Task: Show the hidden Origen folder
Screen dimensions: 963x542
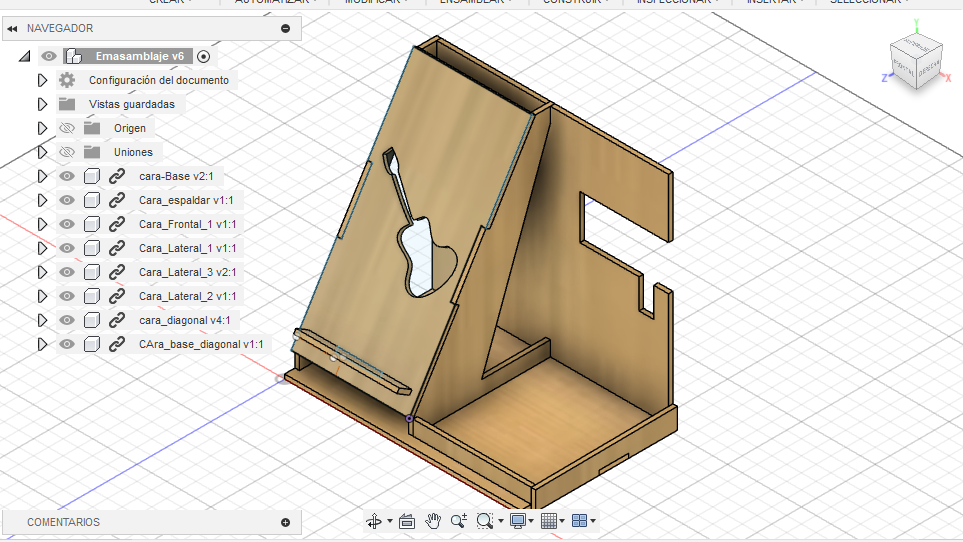Action: tap(67, 128)
